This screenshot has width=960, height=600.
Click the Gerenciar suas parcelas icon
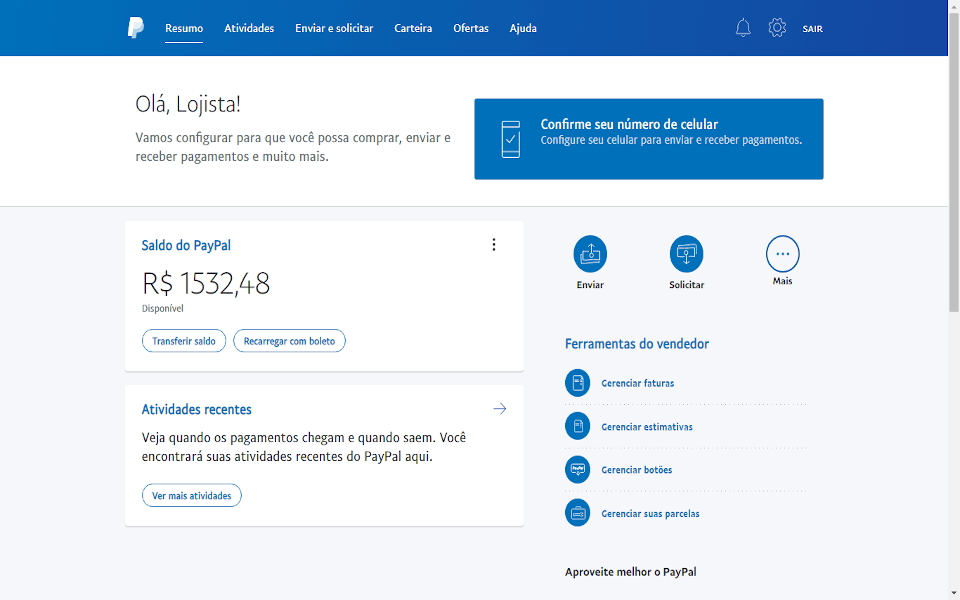point(577,513)
